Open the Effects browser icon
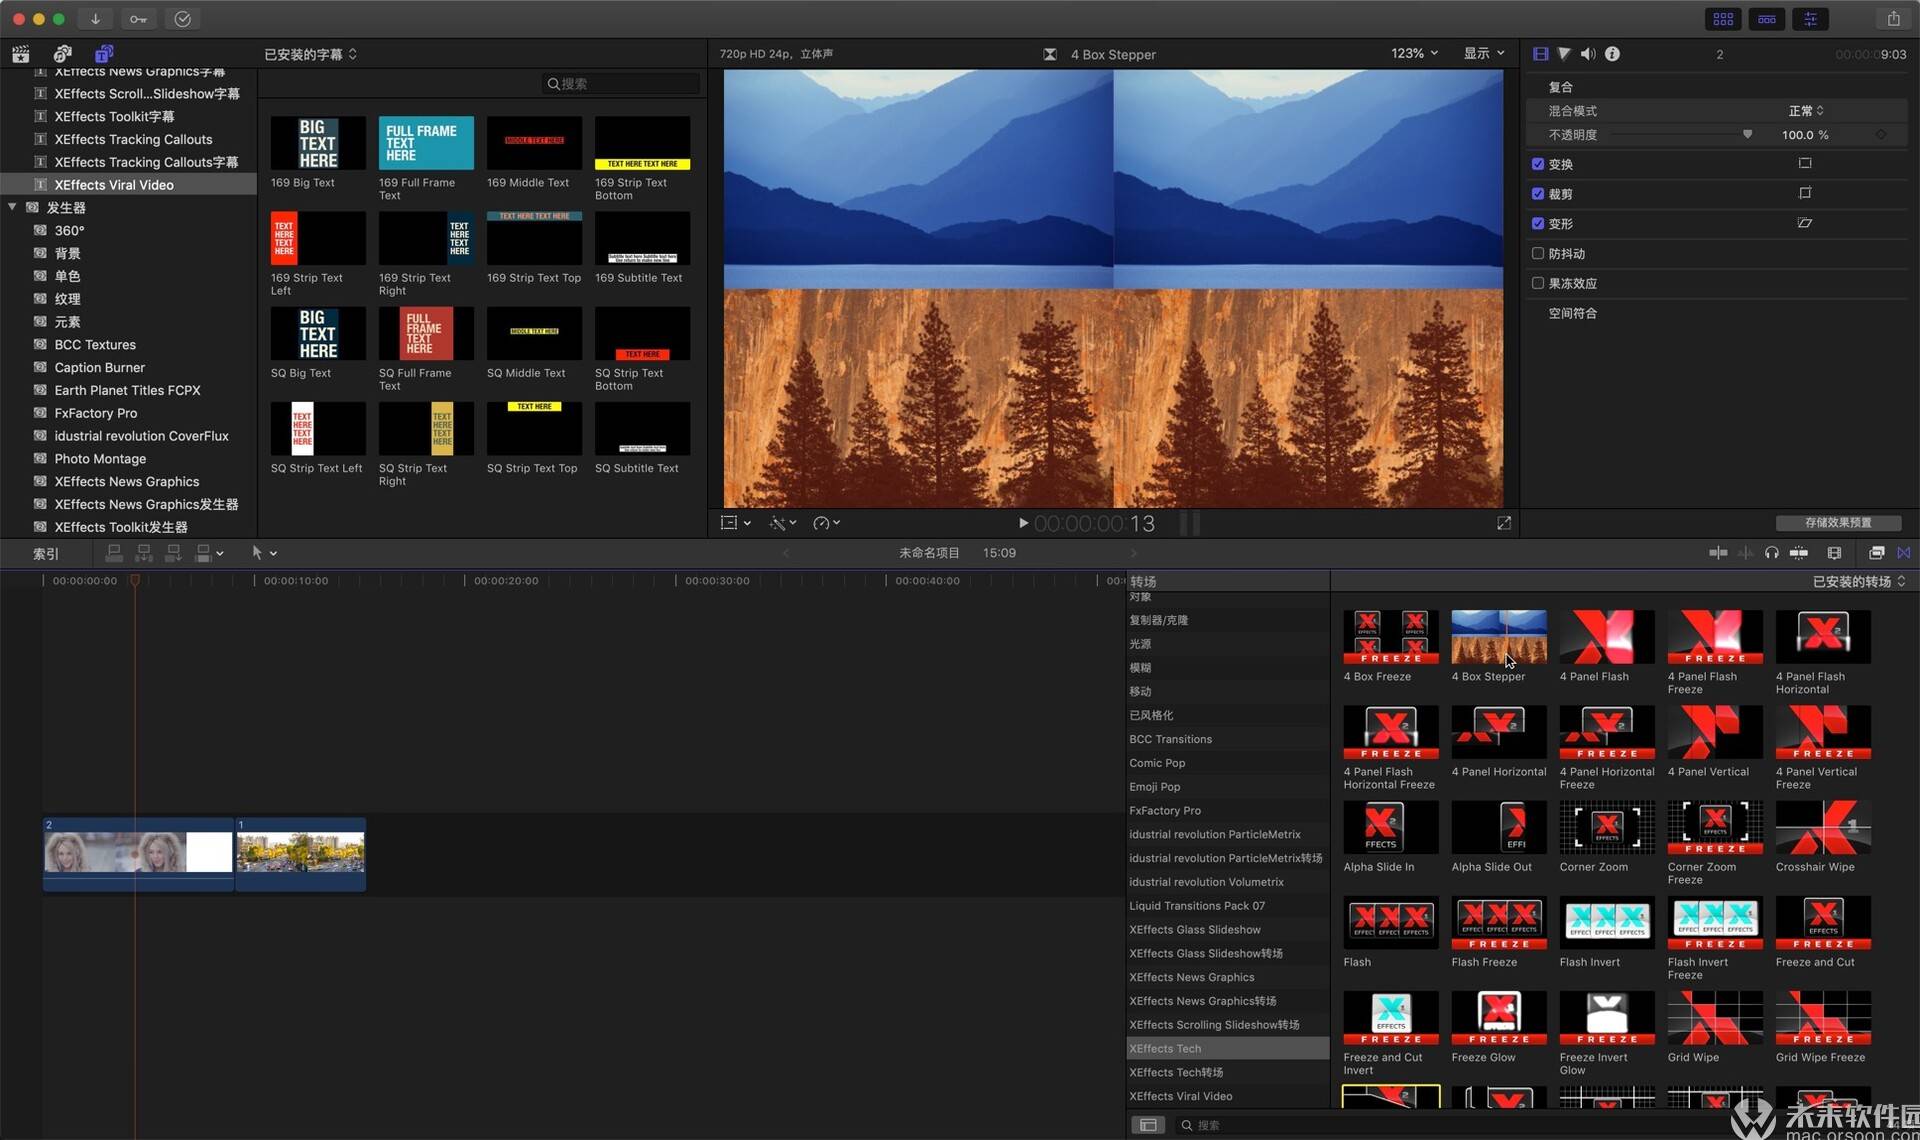Image resolution: width=1920 pixels, height=1140 pixels. 1876,553
